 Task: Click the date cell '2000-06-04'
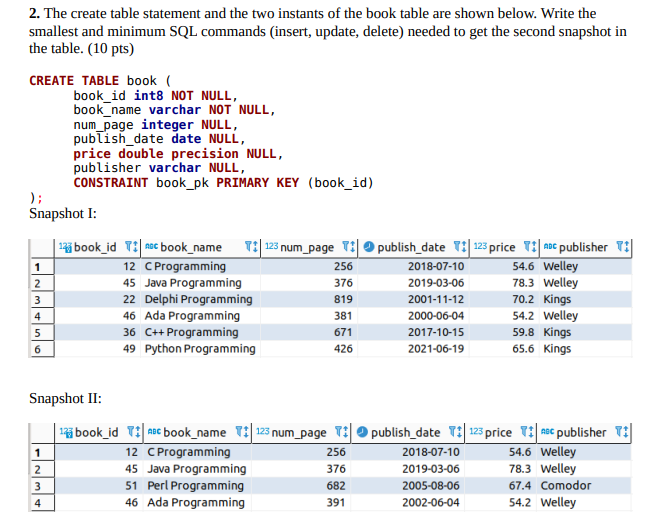point(414,316)
